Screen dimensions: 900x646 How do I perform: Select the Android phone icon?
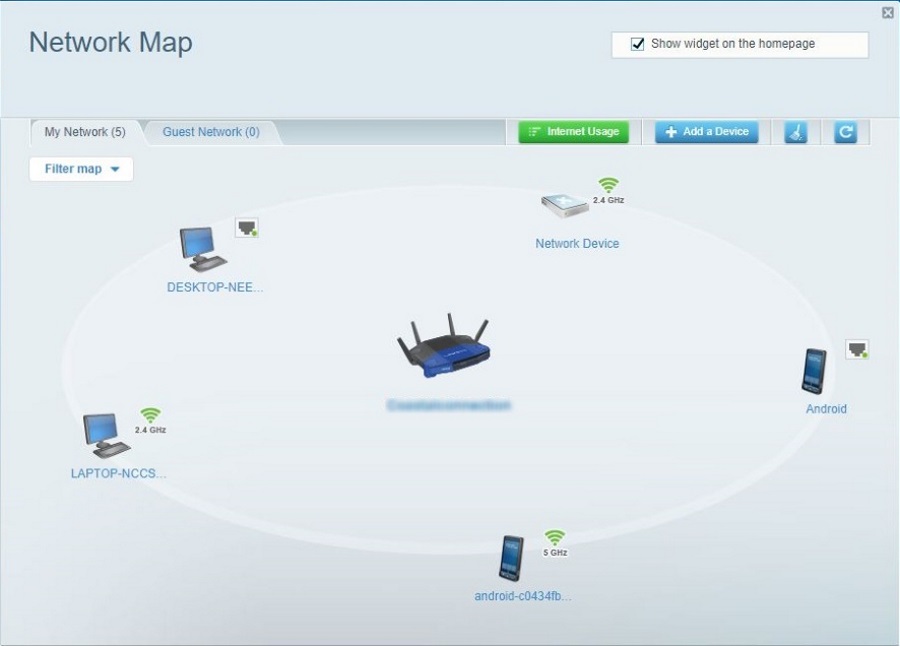(x=814, y=371)
